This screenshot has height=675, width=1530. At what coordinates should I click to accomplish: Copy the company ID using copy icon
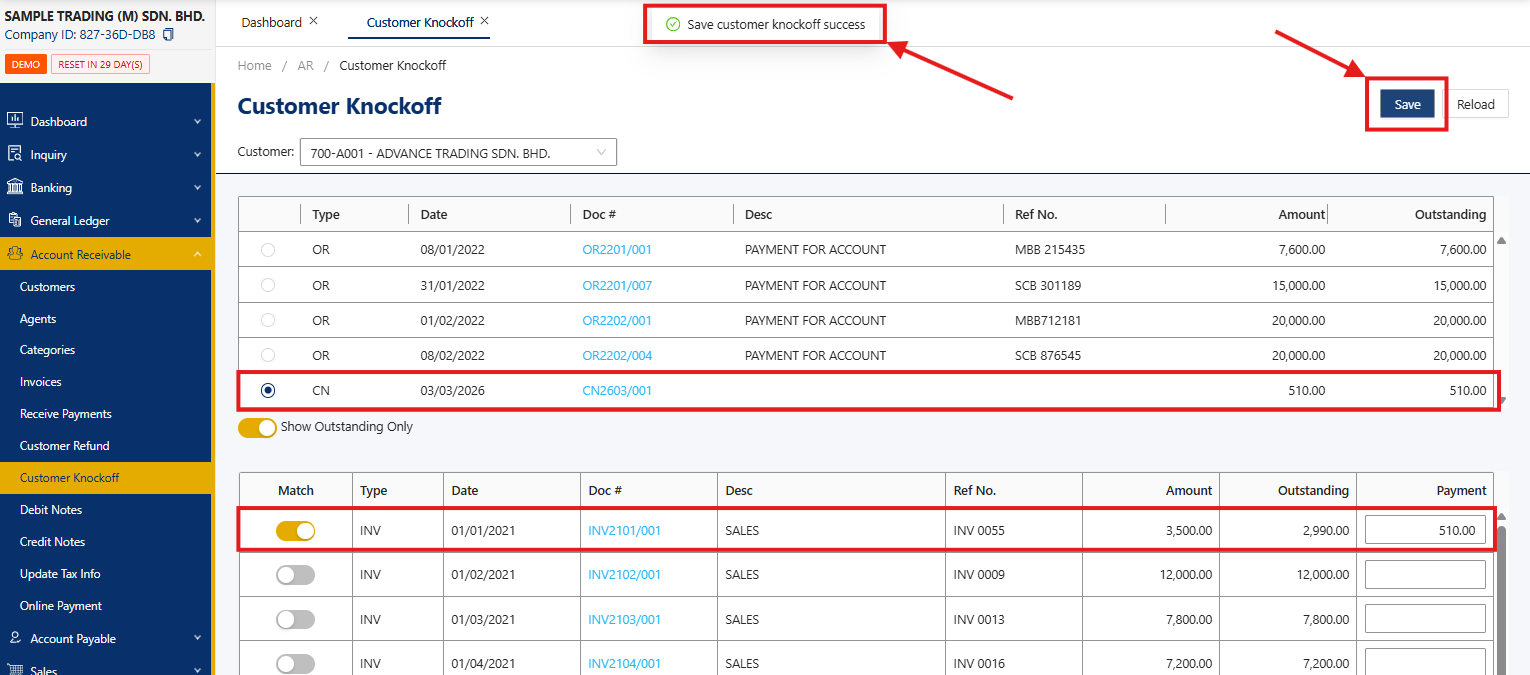[x=168, y=35]
